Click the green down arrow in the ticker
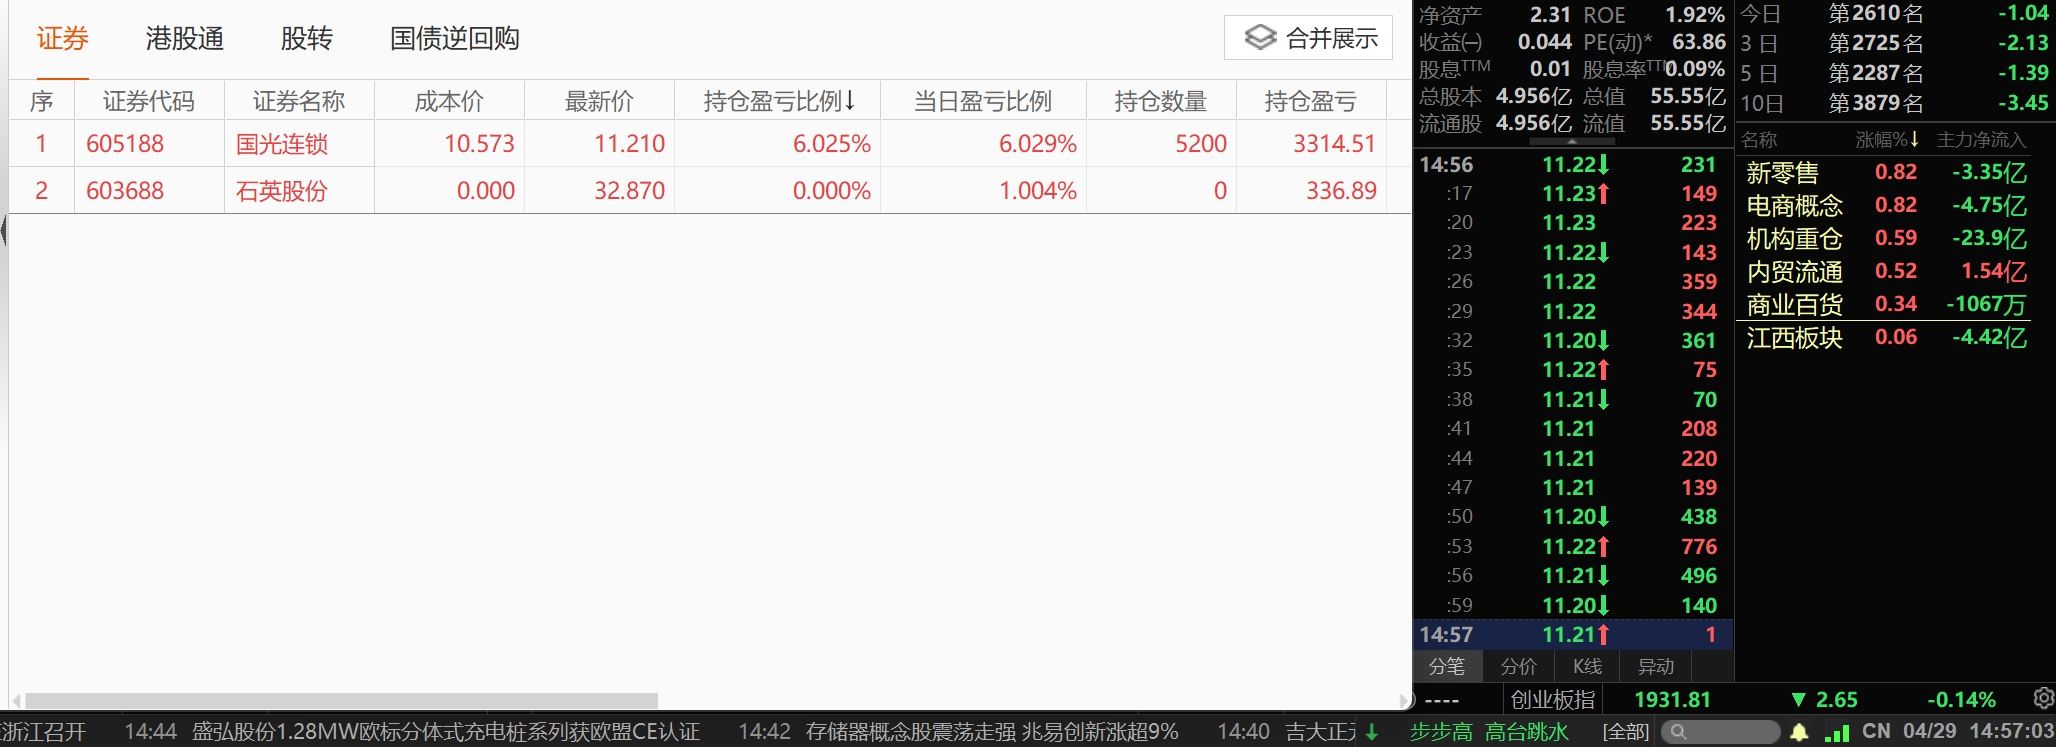The width and height of the screenshot is (2056, 747). [1372, 732]
